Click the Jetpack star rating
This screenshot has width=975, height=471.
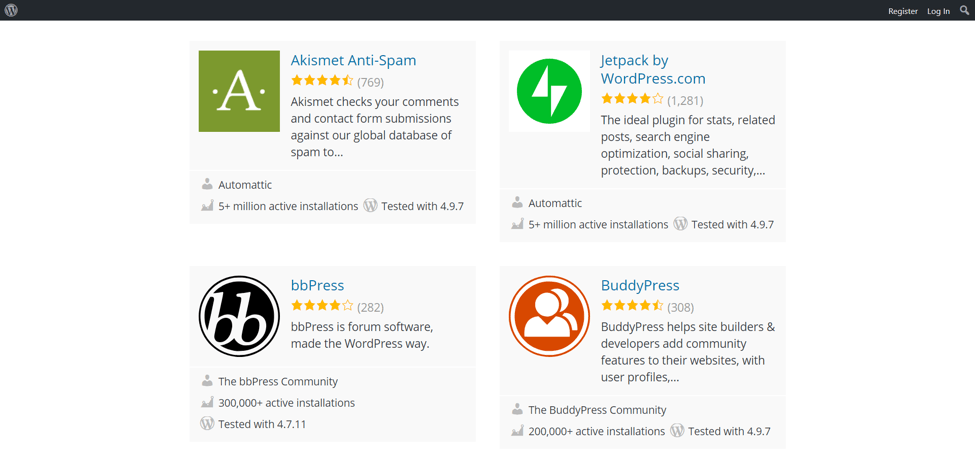632,99
